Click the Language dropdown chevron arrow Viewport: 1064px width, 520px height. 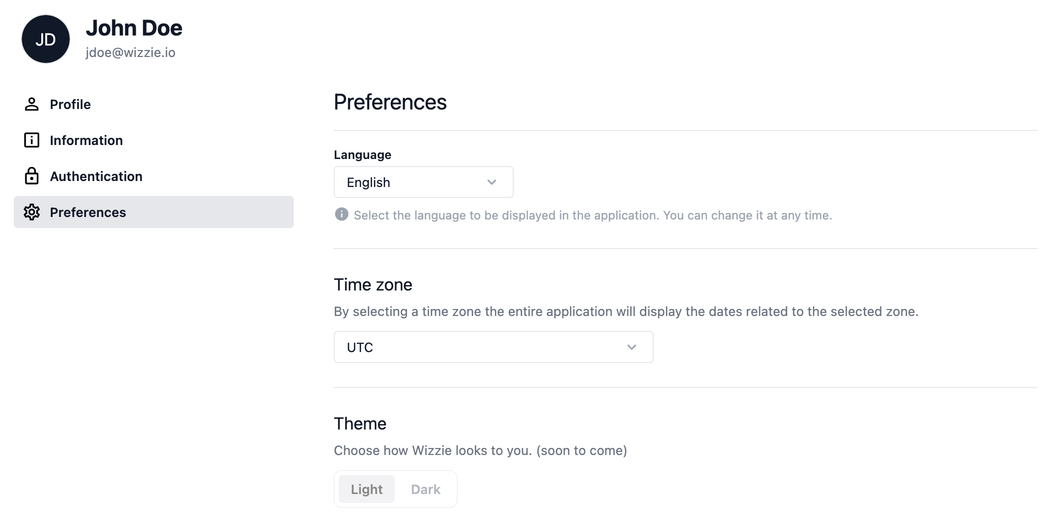pos(492,182)
